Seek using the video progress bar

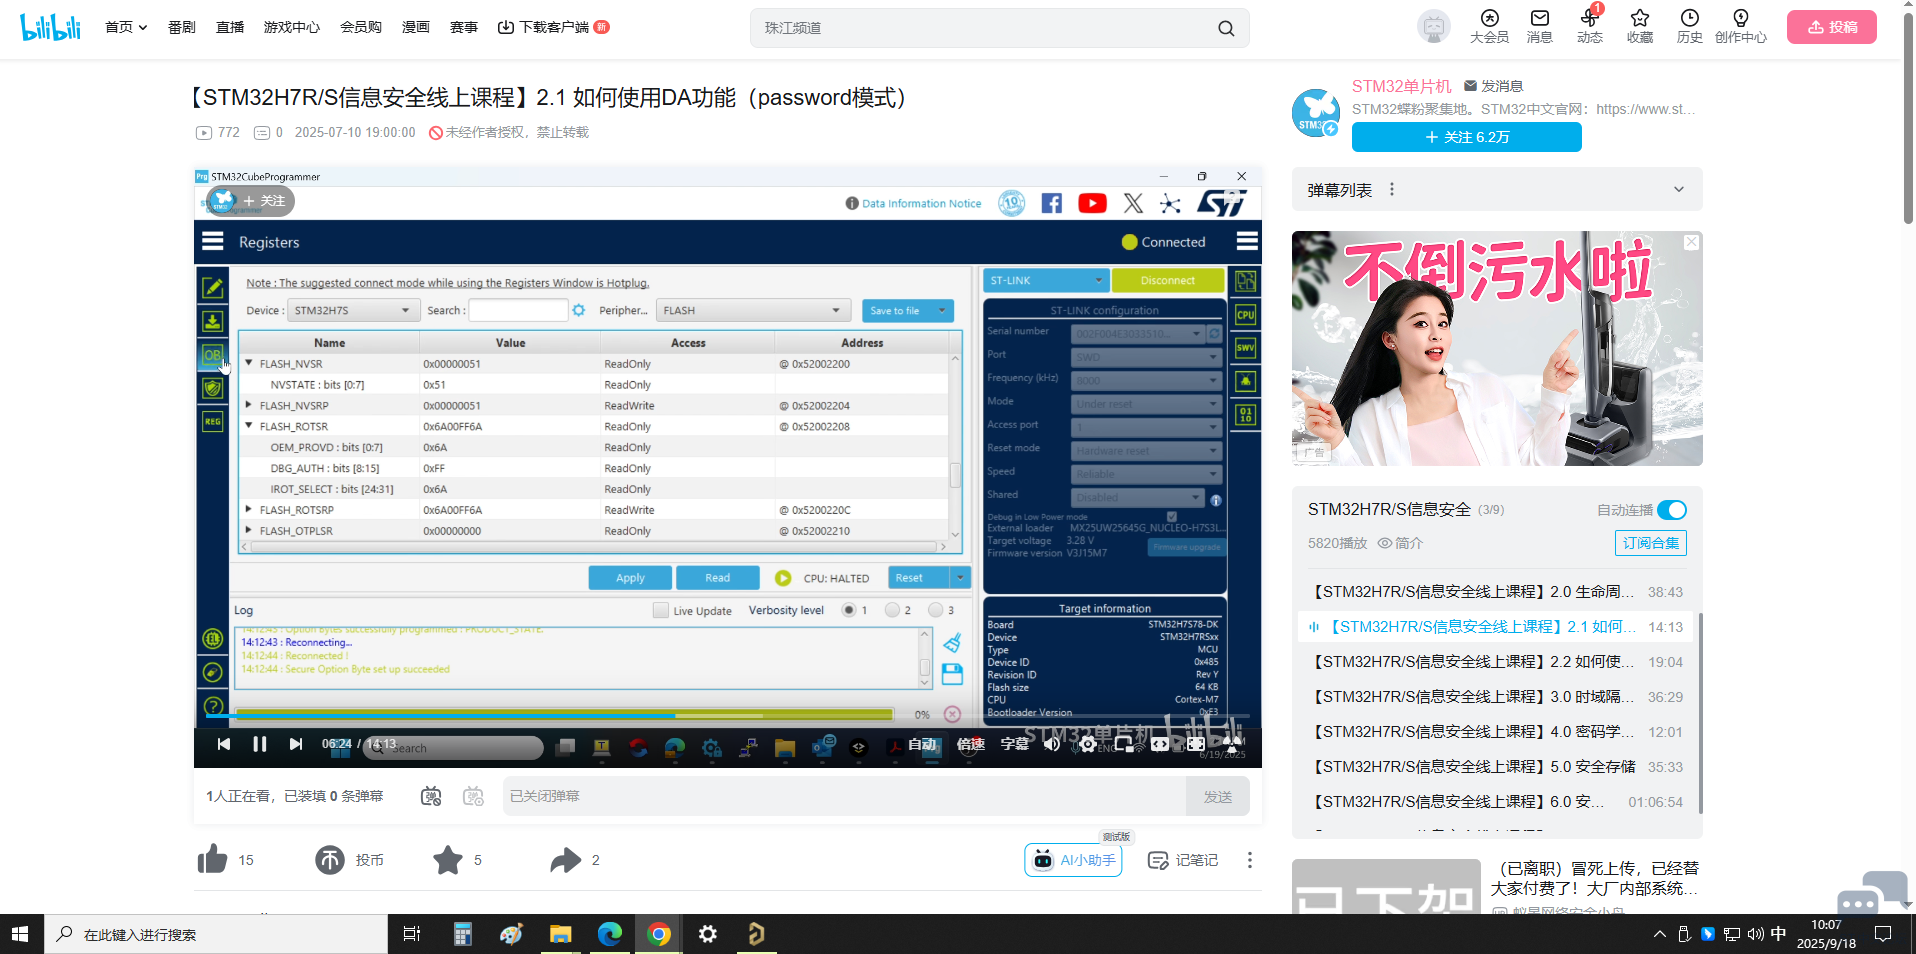coord(728,716)
